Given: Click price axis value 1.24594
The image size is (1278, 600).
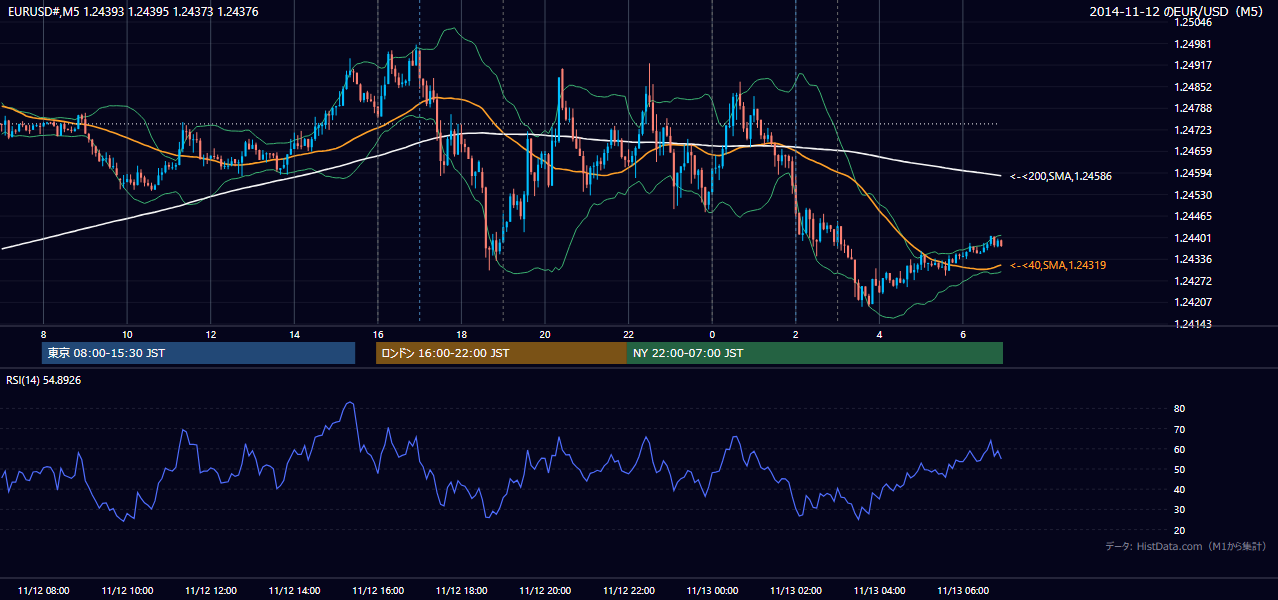Looking at the screenshot, I should (1192, 173).
